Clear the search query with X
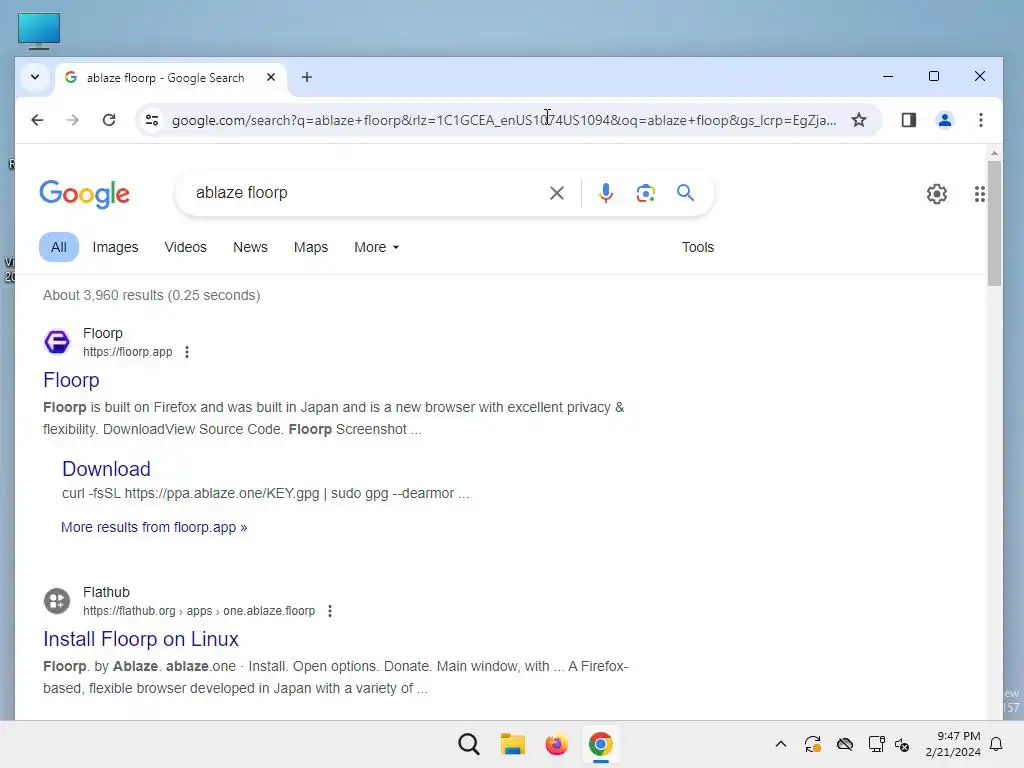 tap(556, 193)
